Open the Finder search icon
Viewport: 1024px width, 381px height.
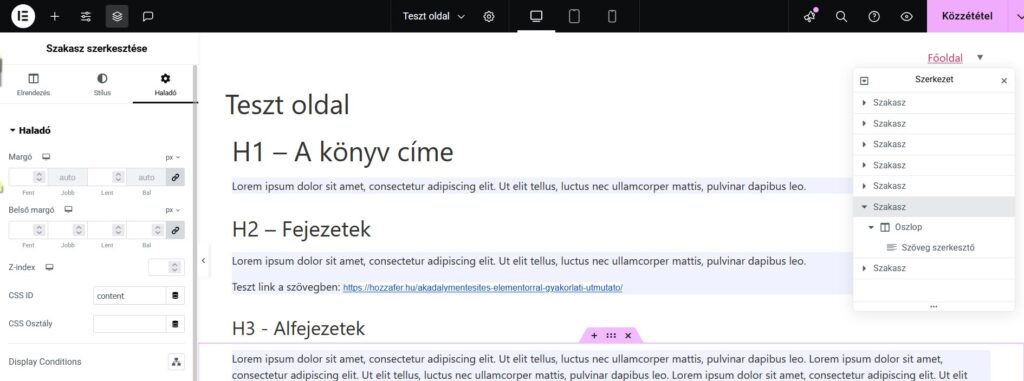(x=842, y=16)
